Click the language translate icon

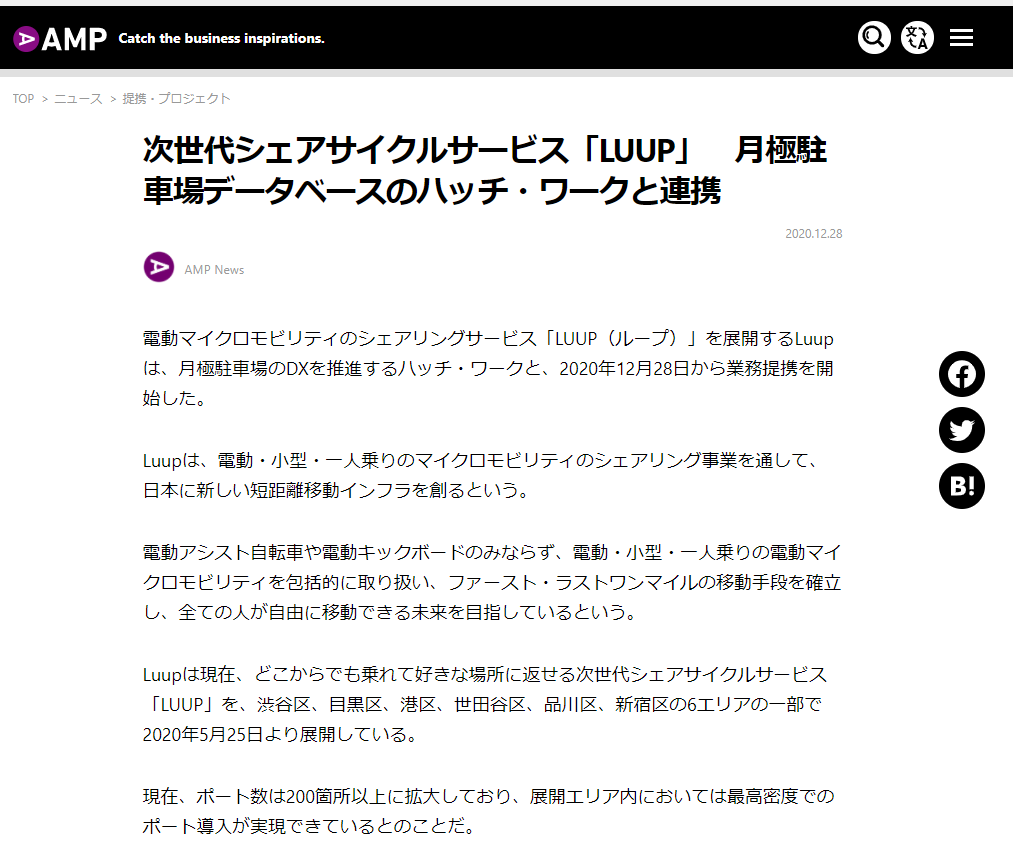tap(917, 38)
